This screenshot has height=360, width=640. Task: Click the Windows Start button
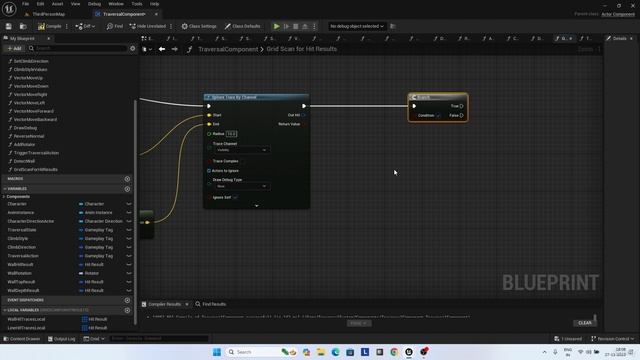[x=217, y=352]
